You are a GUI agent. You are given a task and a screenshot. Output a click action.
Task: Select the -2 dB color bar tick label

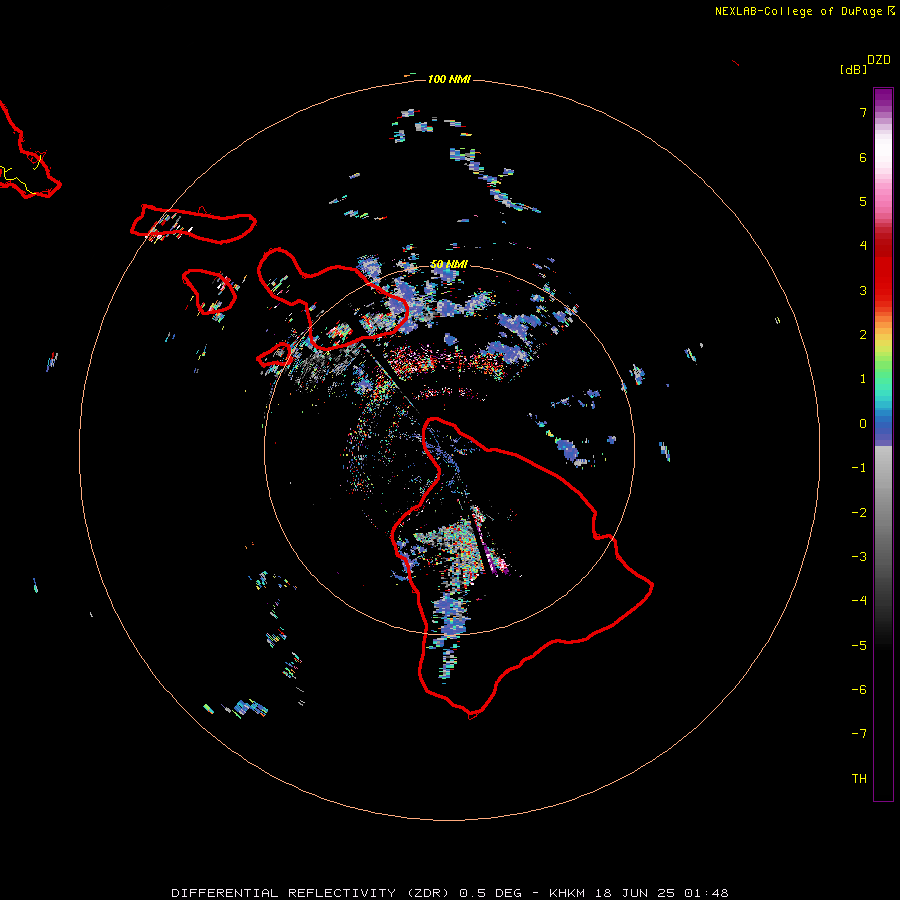(859, 513)
